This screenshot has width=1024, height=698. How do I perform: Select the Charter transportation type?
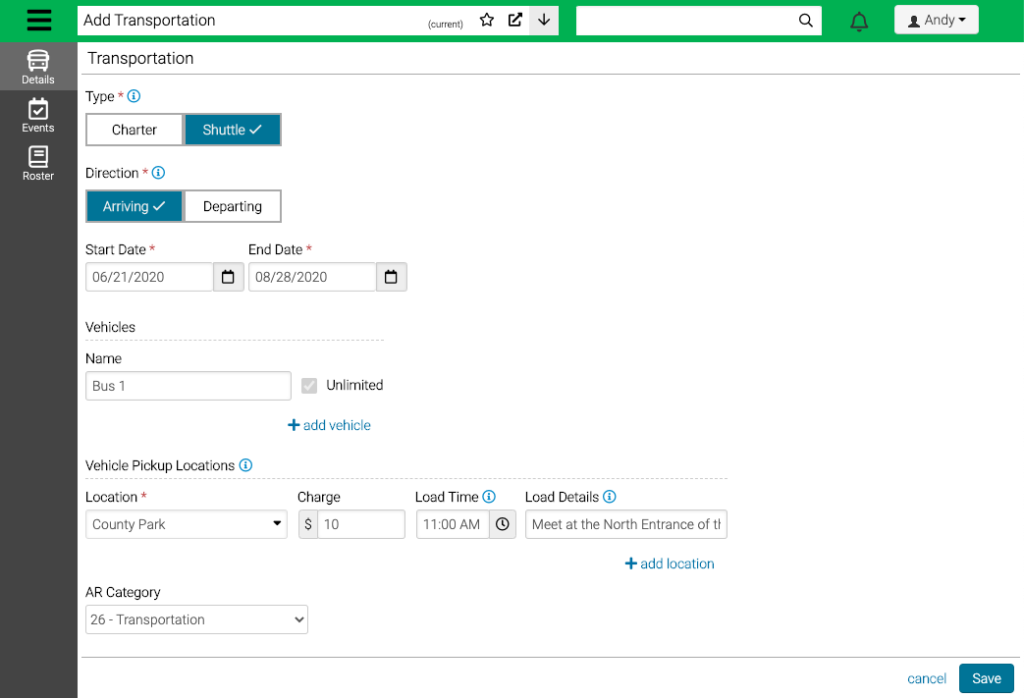click(x=134, y=129)
